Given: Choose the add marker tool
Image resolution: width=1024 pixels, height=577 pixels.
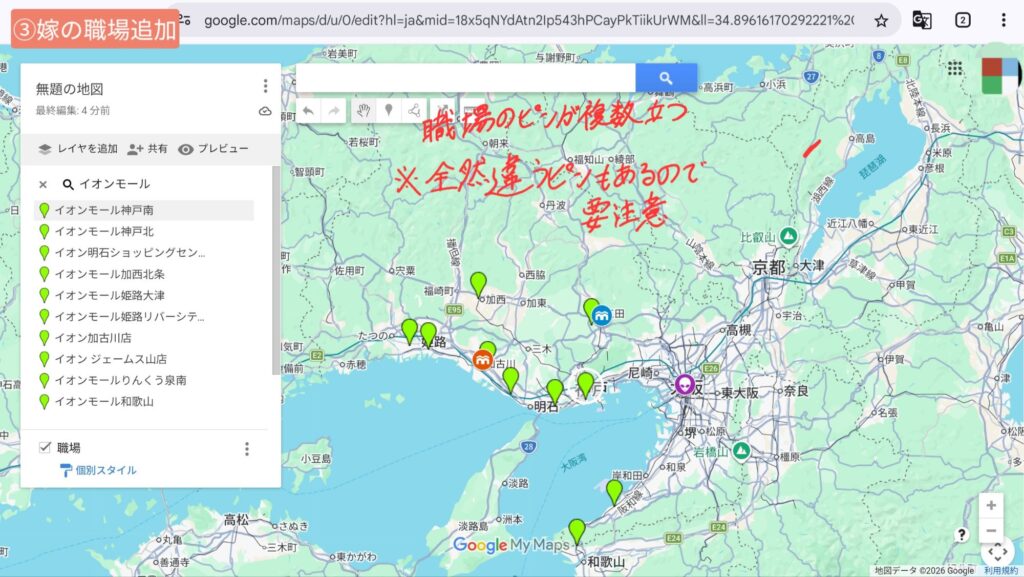Looking at the screenshot, I should (389, 110).
